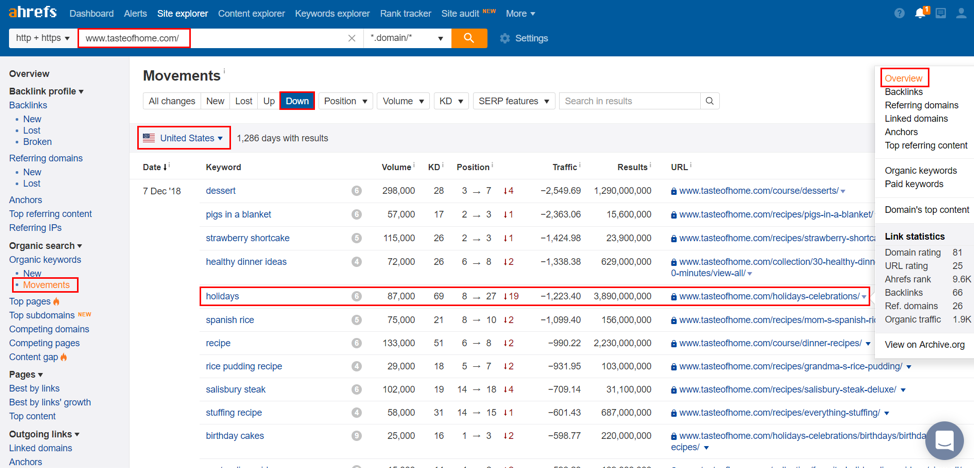This screenshot has width=974, height=468.
Task: Open the holidays keyword link
Action: pos(222,296)
